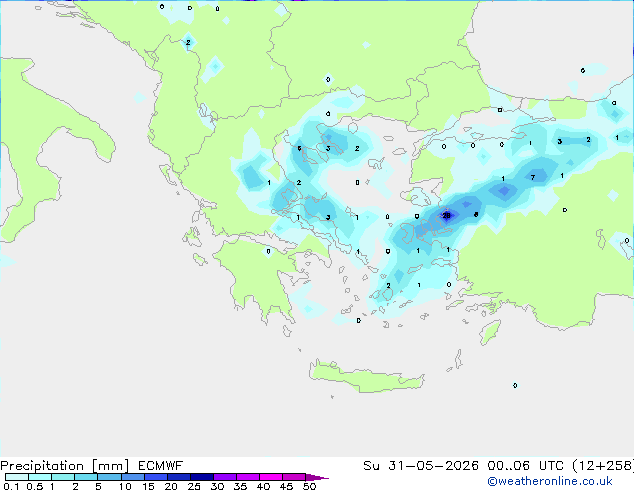This screenshot has width=634, height=490.
Task: Click the '7' precipitation value on the map
Action: [x=533, y=177]
